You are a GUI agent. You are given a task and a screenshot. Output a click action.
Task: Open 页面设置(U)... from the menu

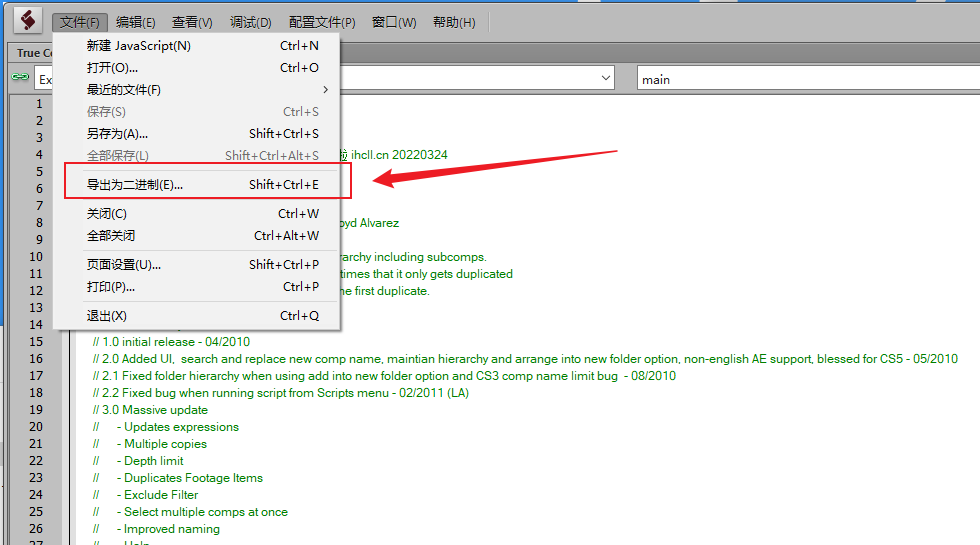[124, 265]
